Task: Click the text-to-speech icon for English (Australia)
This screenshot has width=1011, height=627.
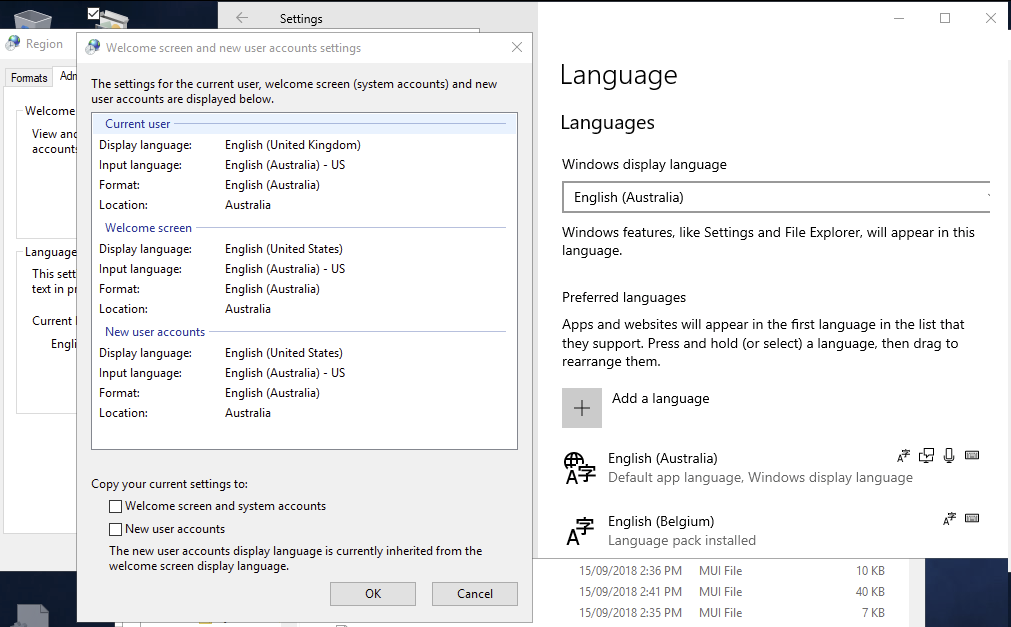Action: 927,456
